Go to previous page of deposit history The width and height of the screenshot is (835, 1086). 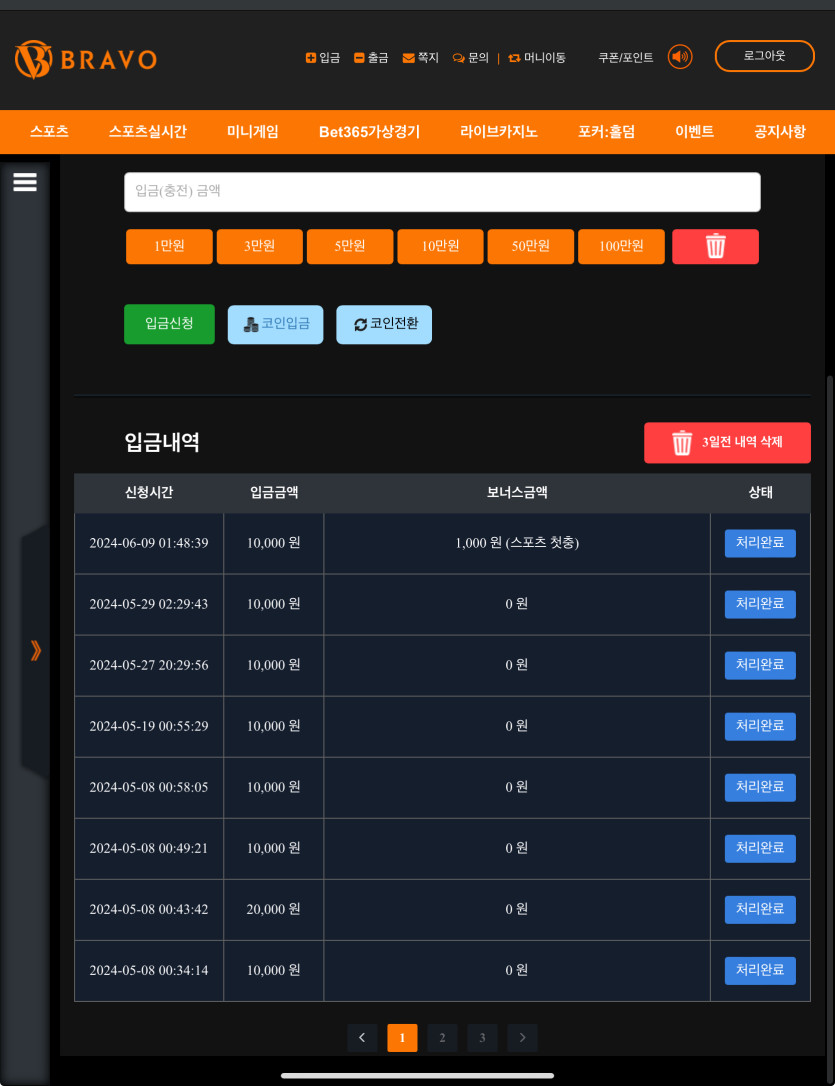[x=362, y=1038]
